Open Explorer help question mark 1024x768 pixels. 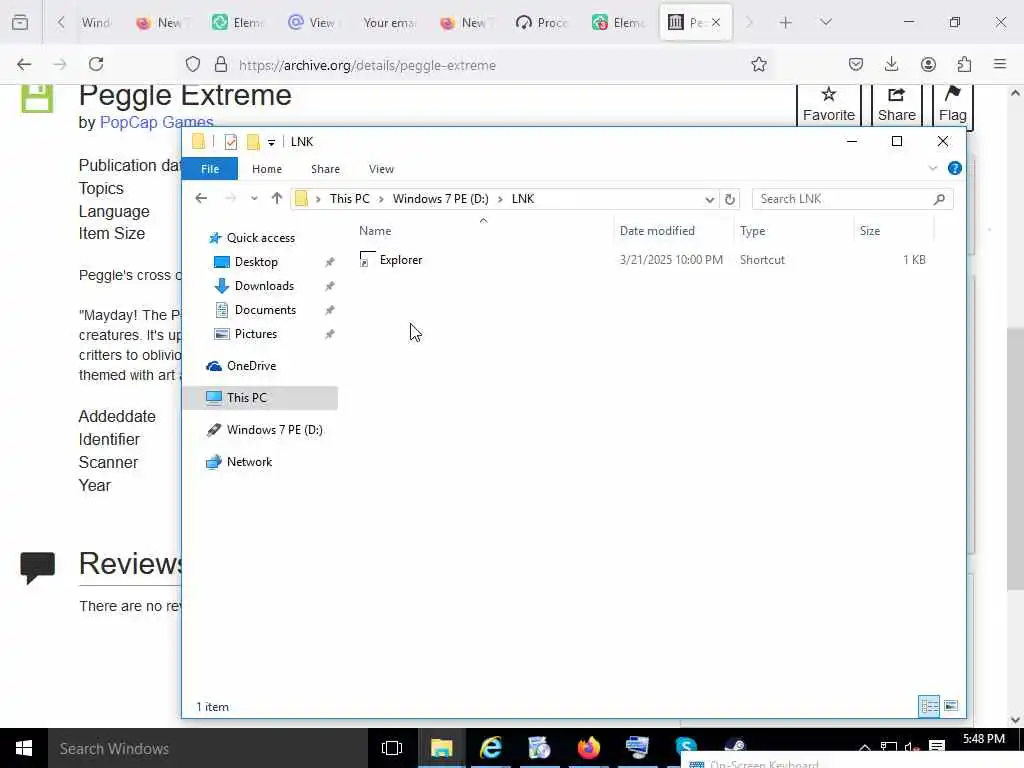coord(954,168)
